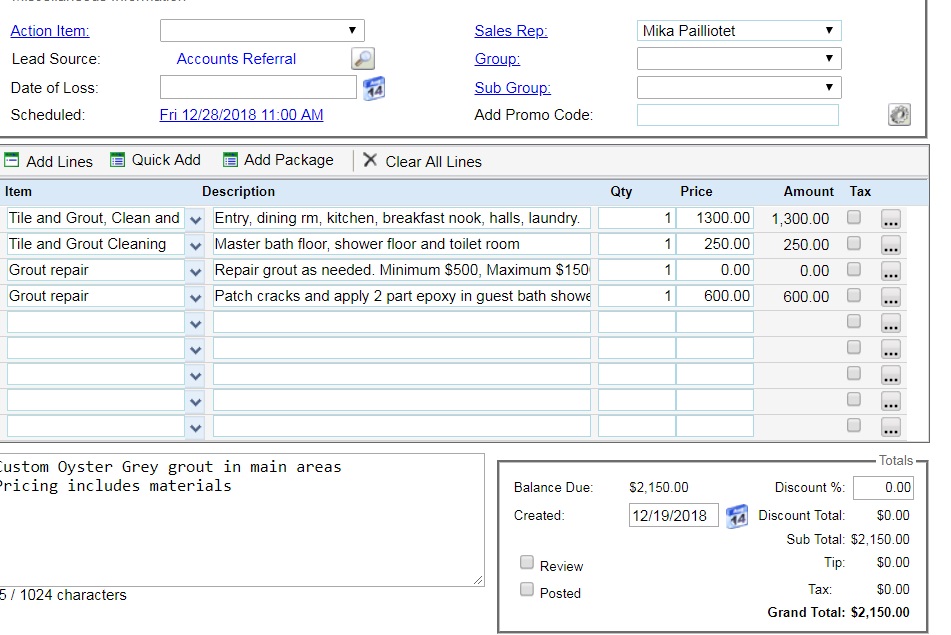Screen dimensions: 951x635
Task: Open item dropdown for Tile and Grout Cleaning
Action: 195,245
